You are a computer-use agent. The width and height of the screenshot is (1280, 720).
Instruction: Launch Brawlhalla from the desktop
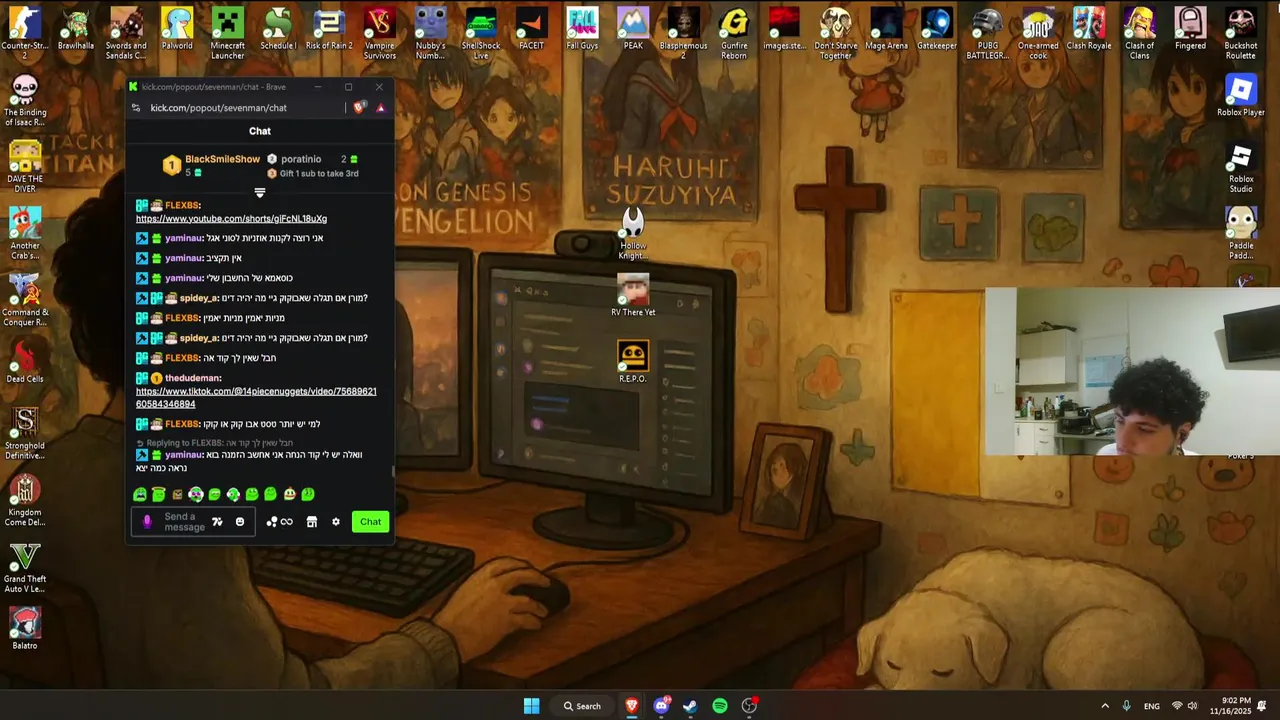pyautogui.click(x=76, y=30)
